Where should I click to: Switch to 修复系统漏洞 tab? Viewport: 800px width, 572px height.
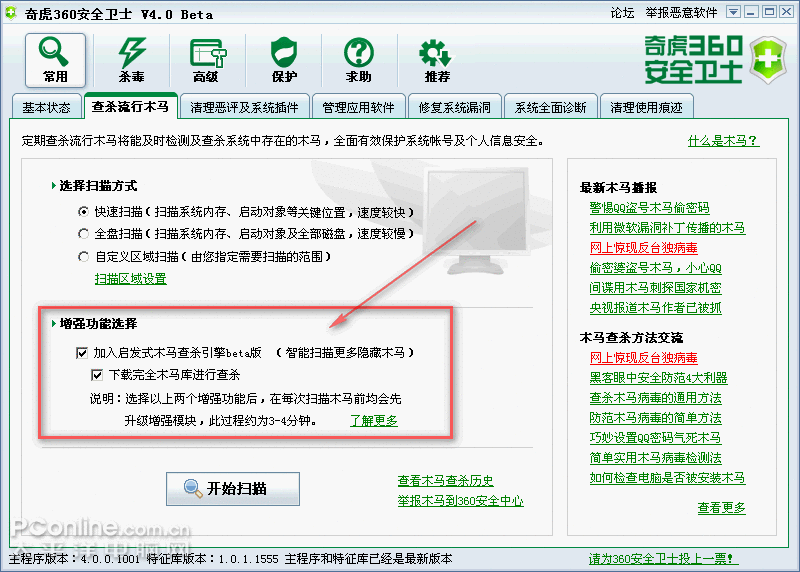(x=455, y=107)
